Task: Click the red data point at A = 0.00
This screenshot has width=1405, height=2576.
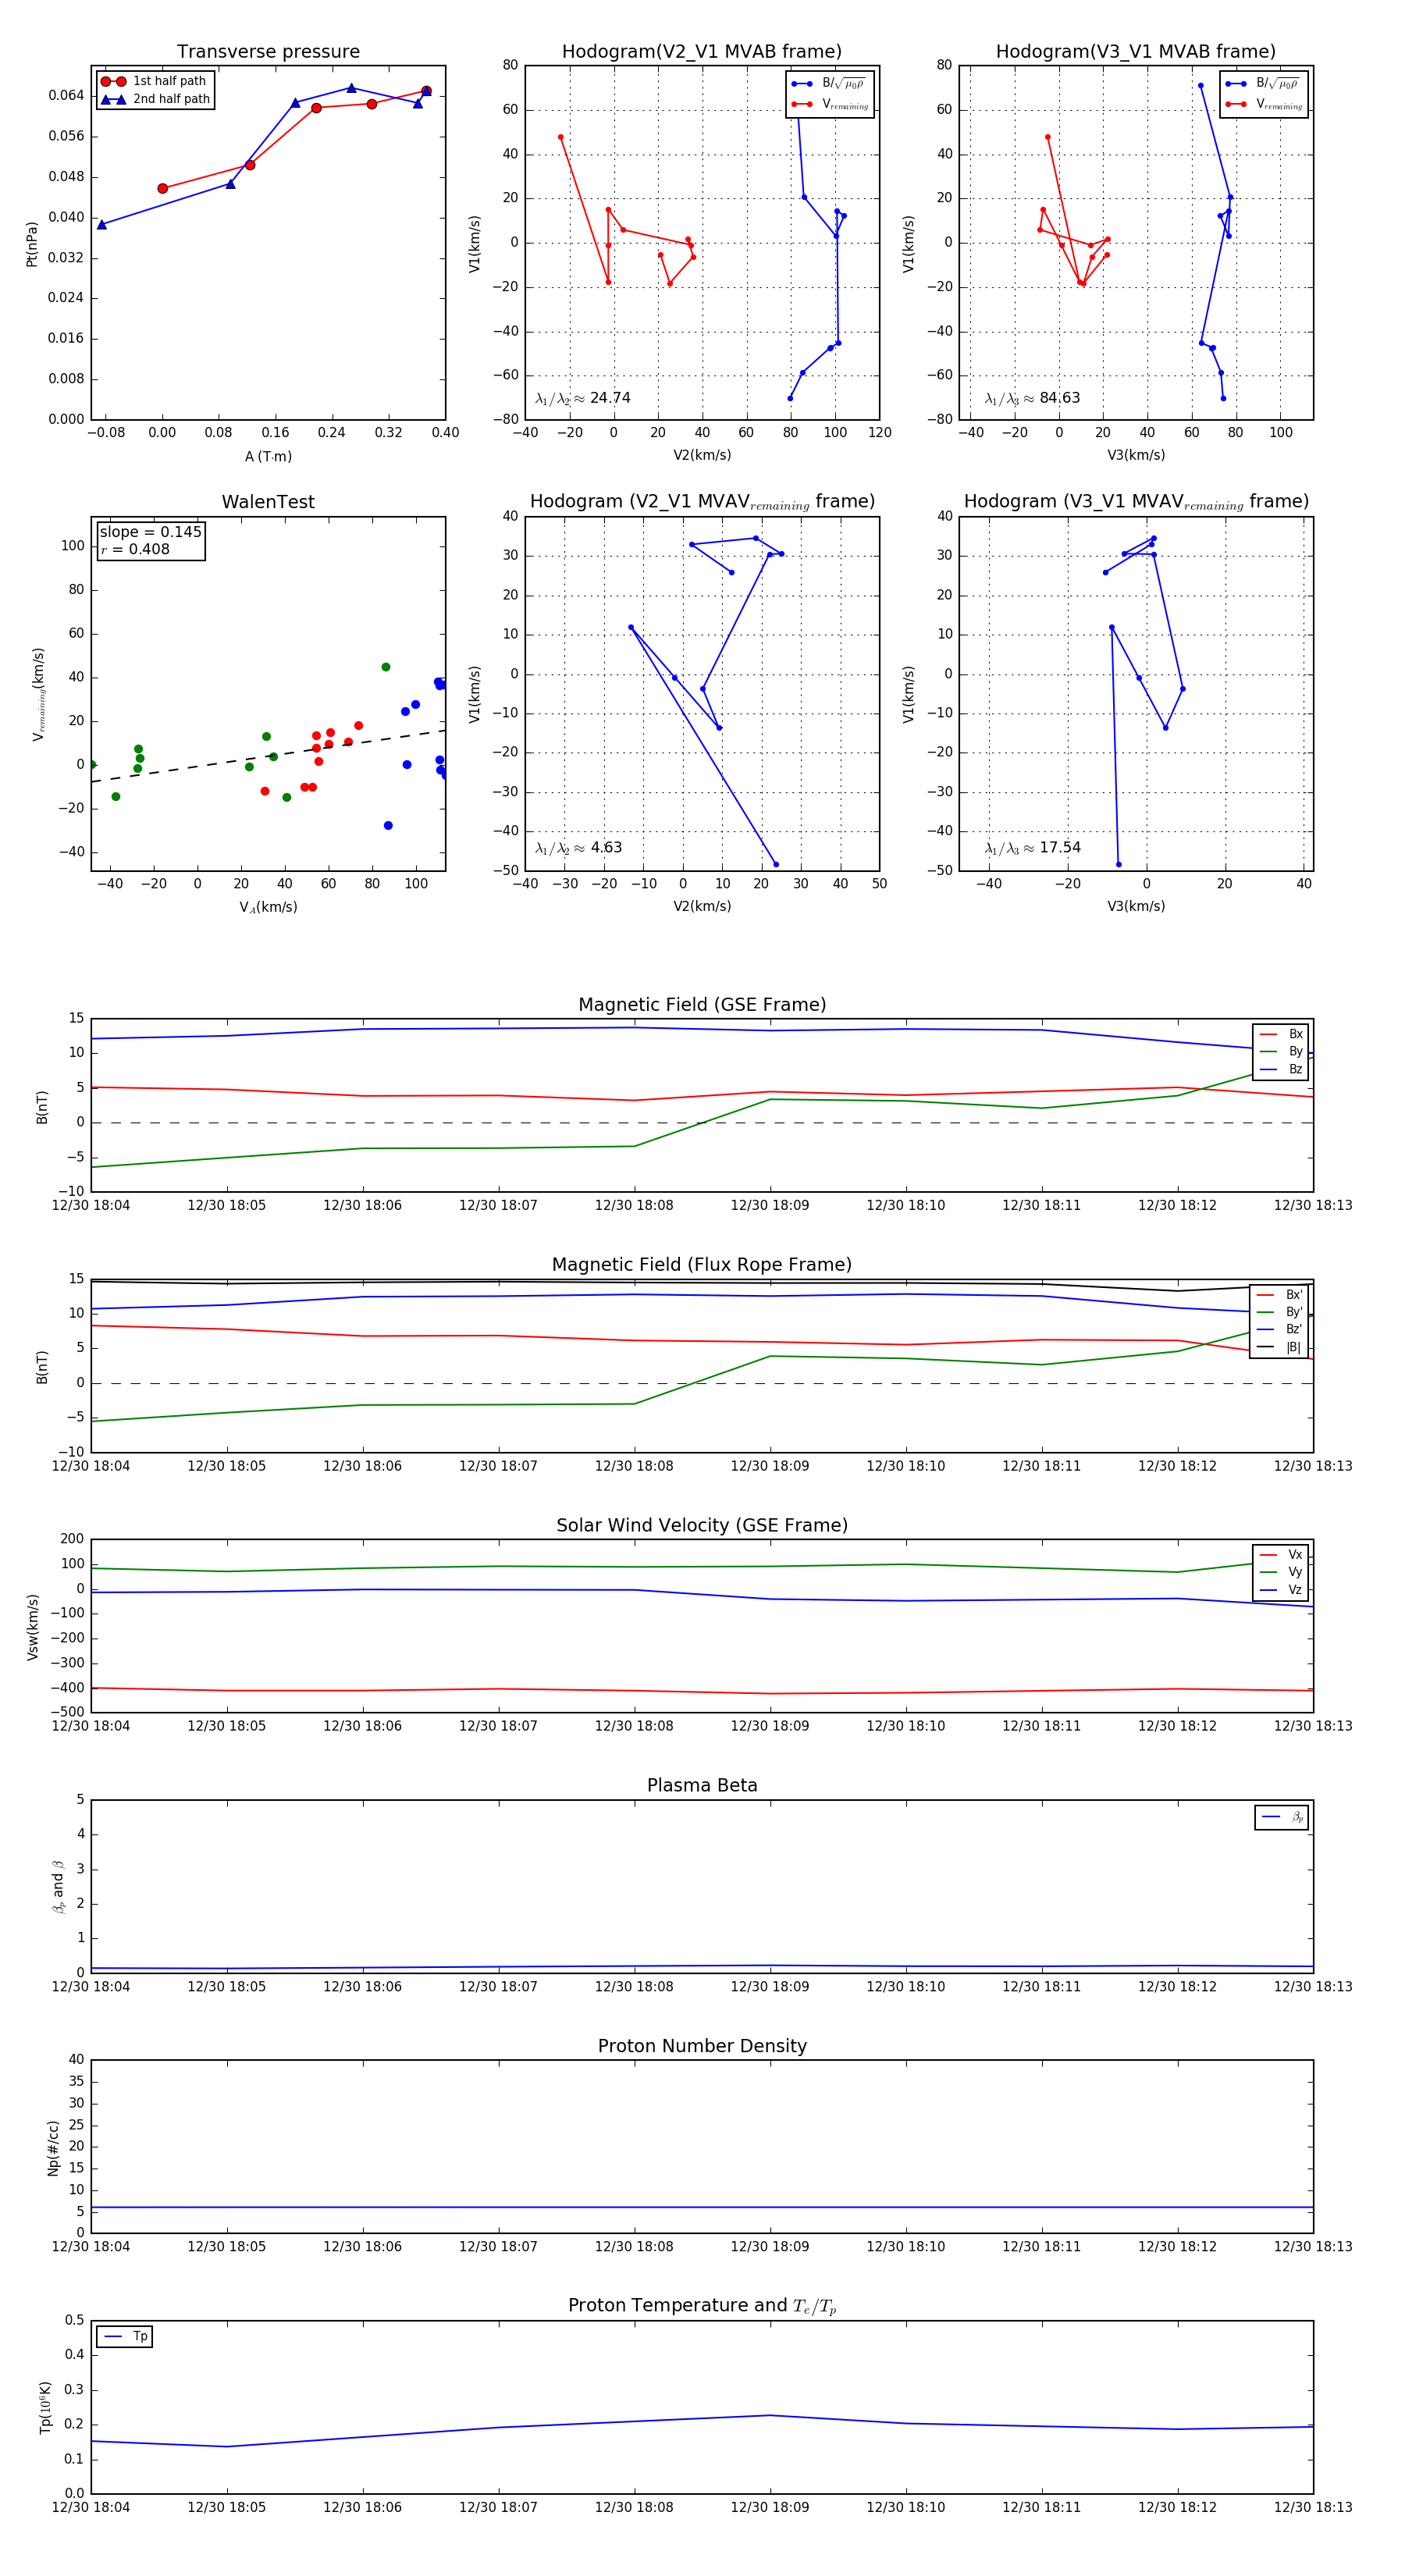Action: coord(163,189)
